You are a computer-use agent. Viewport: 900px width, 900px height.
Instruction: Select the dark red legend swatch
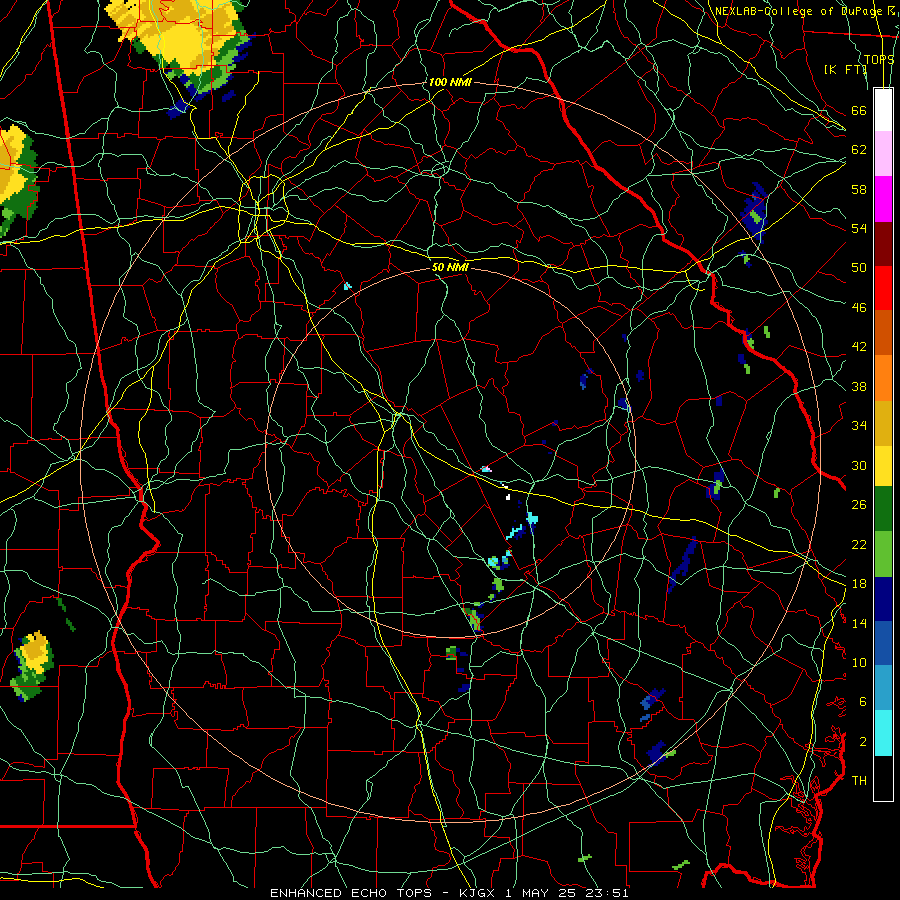tap(883, 243)
